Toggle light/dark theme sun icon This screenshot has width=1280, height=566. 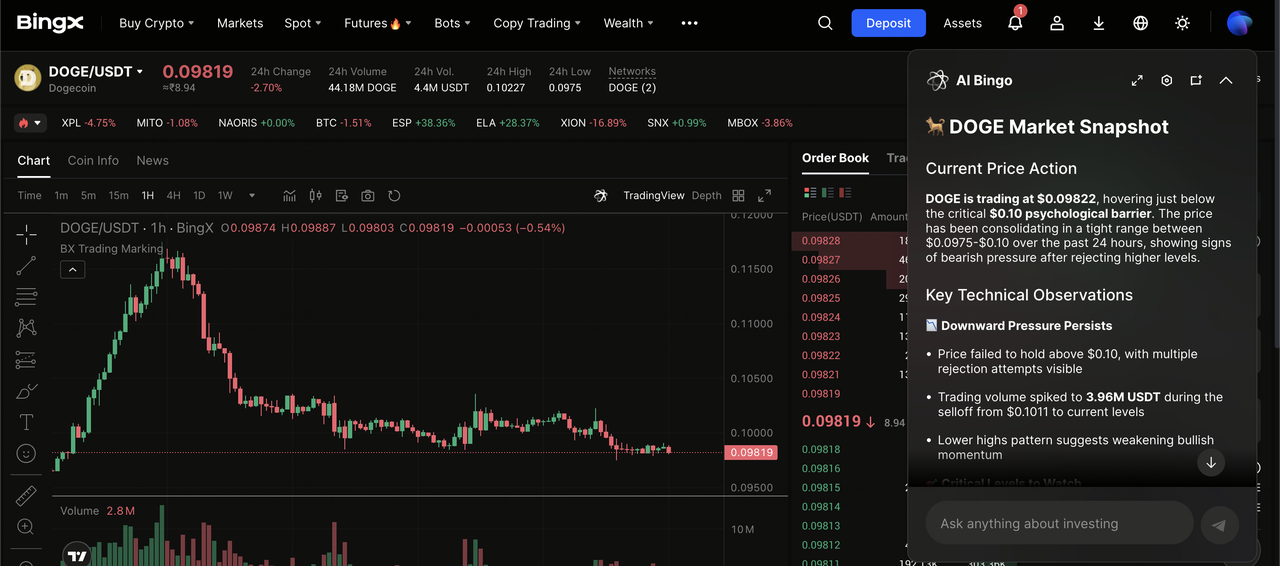(1182, 23)
